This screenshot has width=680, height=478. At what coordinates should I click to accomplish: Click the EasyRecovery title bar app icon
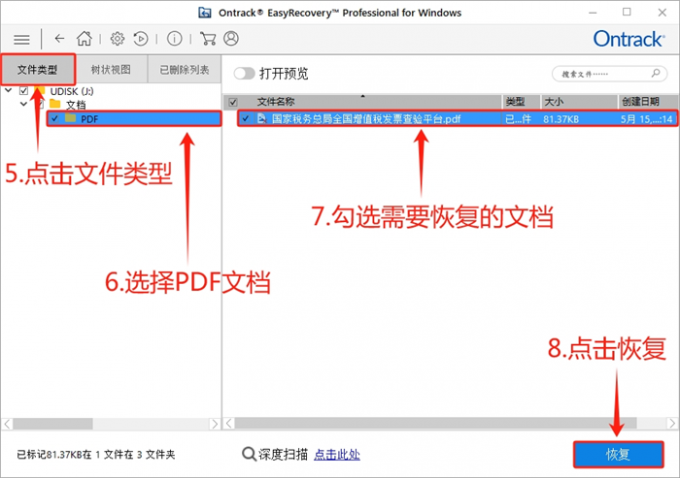point(205,13)
